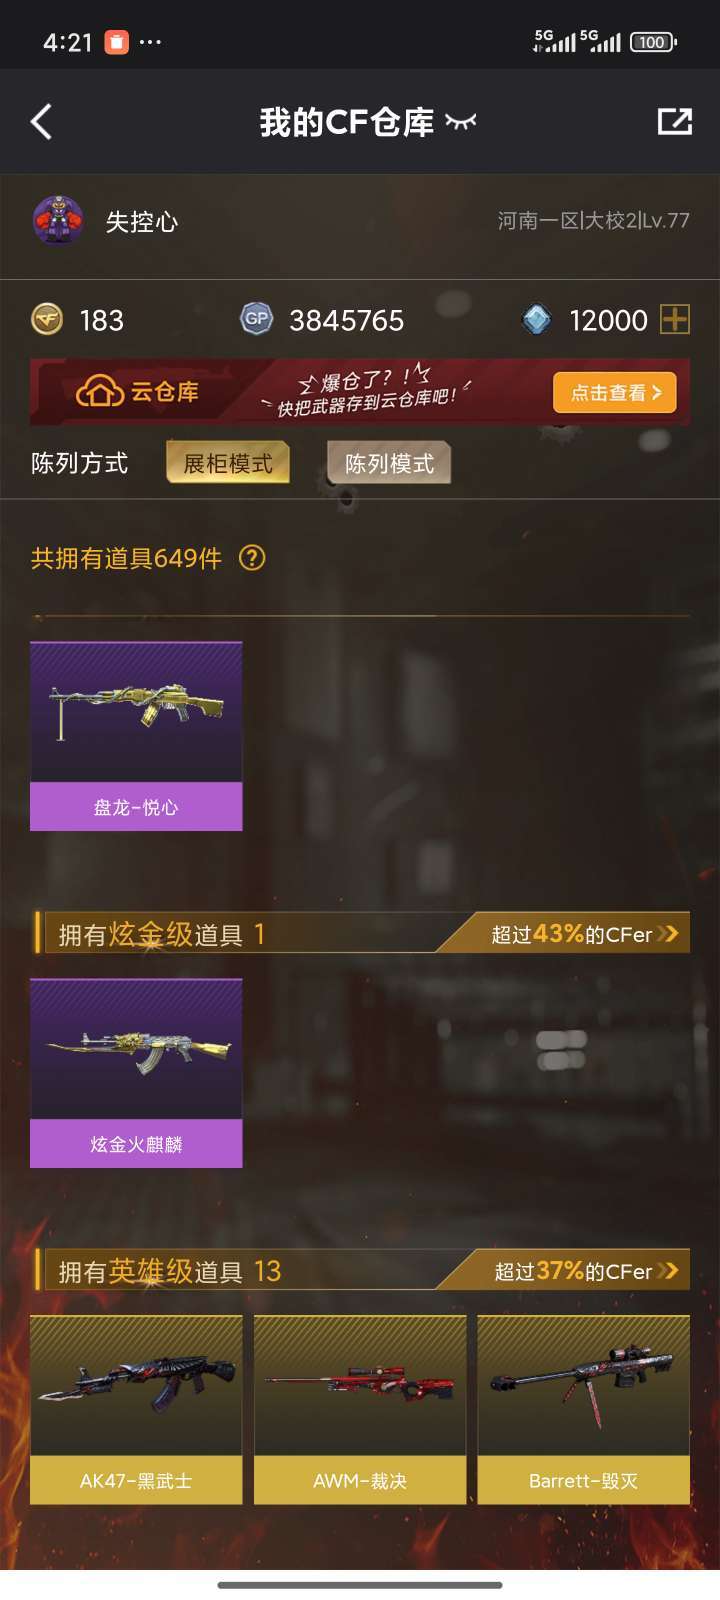Open the 炫金火麒麟 weapon card
Image resolution: width=720 pixels, height=1600 pixels.
pyautogui.click(x=136, y=1073)
